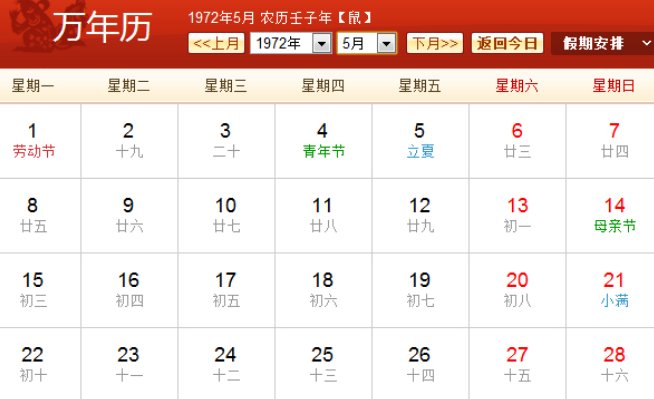The image size is (654, 399).
Task: Select Saturday May 13 初一
Action: pos(517,216)
